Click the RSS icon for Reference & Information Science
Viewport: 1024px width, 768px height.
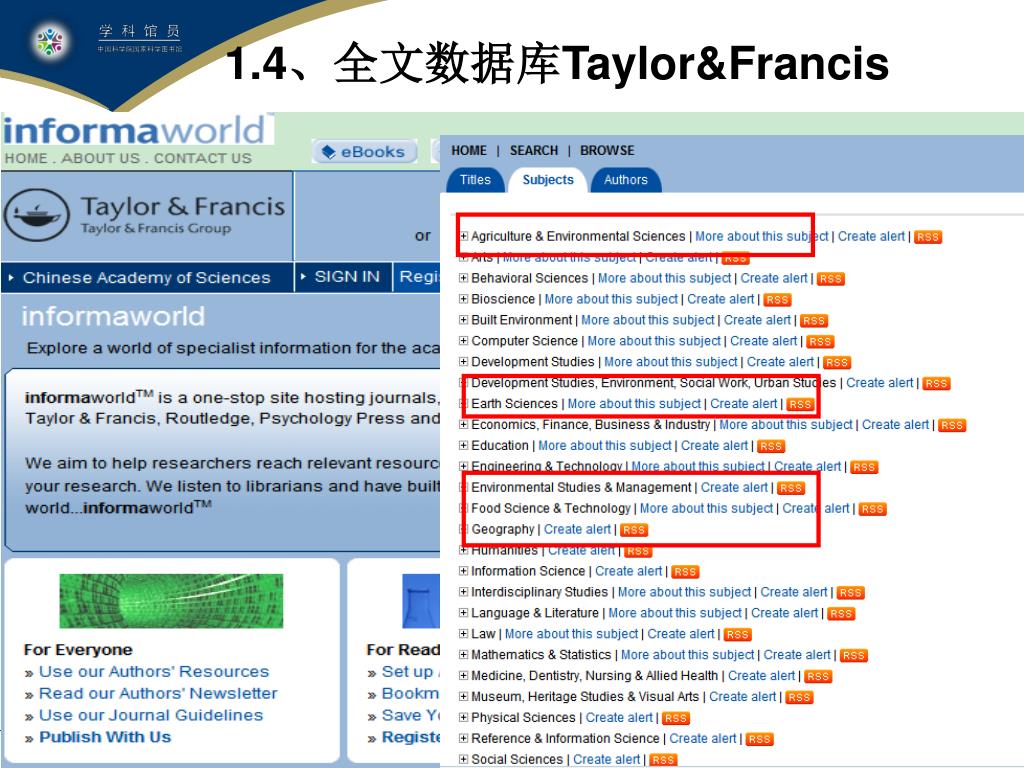click(760, 739)
